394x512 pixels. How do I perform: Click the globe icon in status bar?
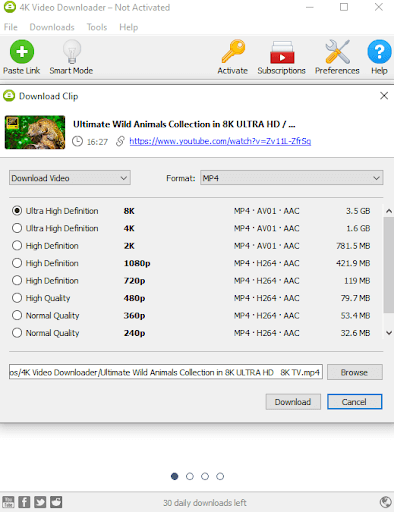tap(385, 502)
